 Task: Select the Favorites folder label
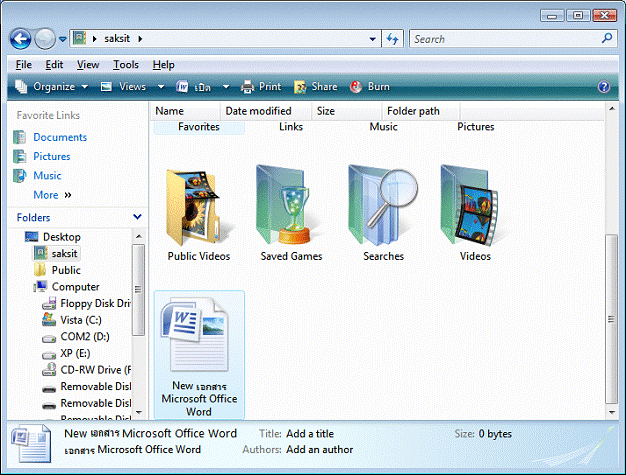click(x=199, y=127)
